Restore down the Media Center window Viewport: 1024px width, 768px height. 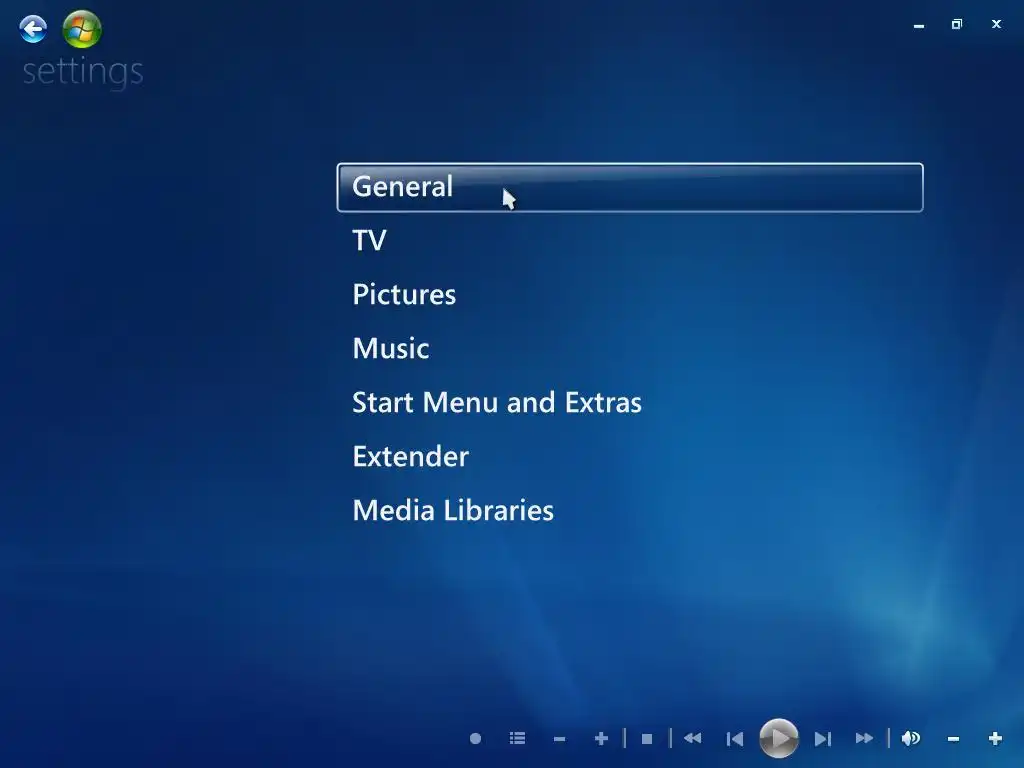[x=957, y=24]
